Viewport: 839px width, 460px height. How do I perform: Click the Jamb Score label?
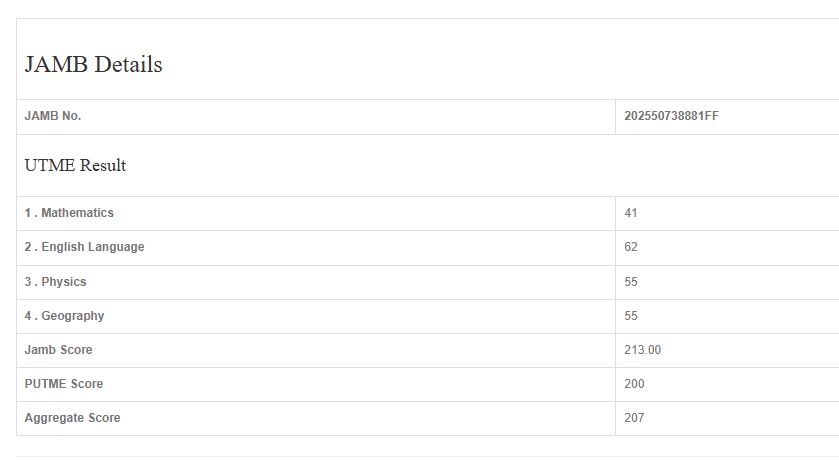[58, 350]
